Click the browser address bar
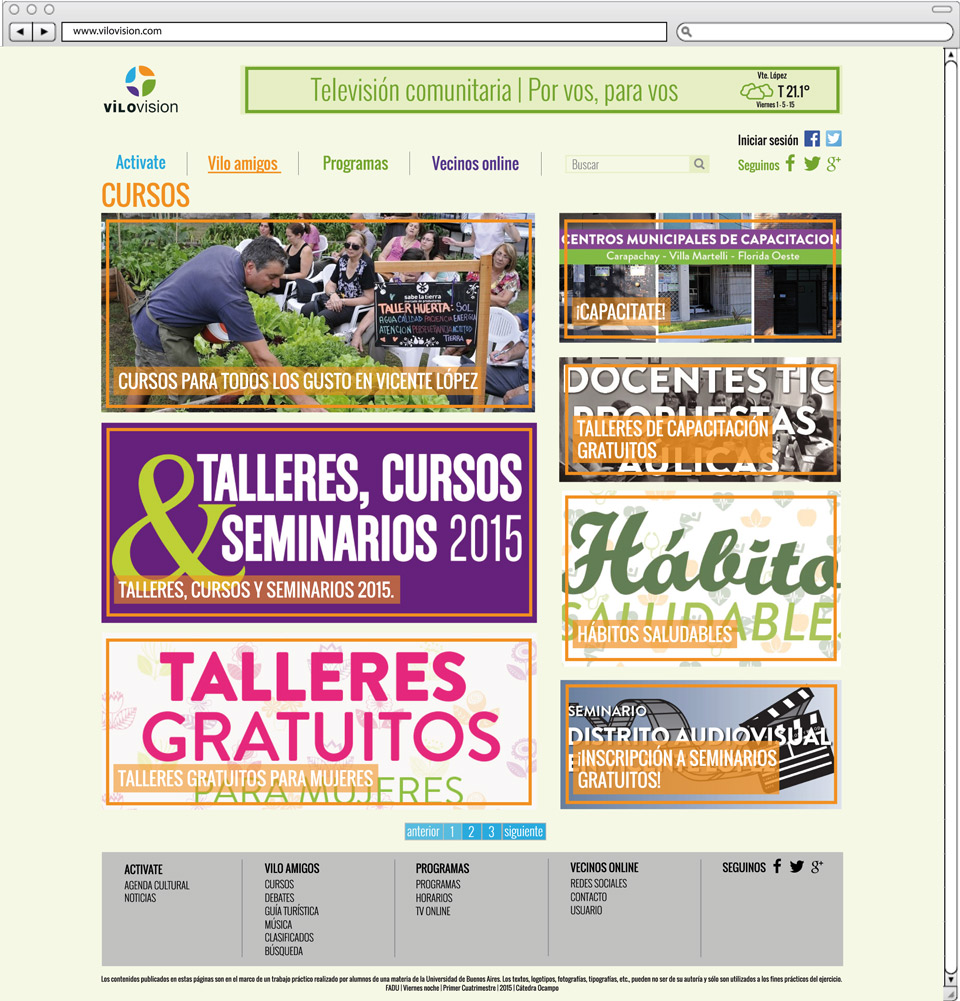960x1001 pixels. [364, 31]
